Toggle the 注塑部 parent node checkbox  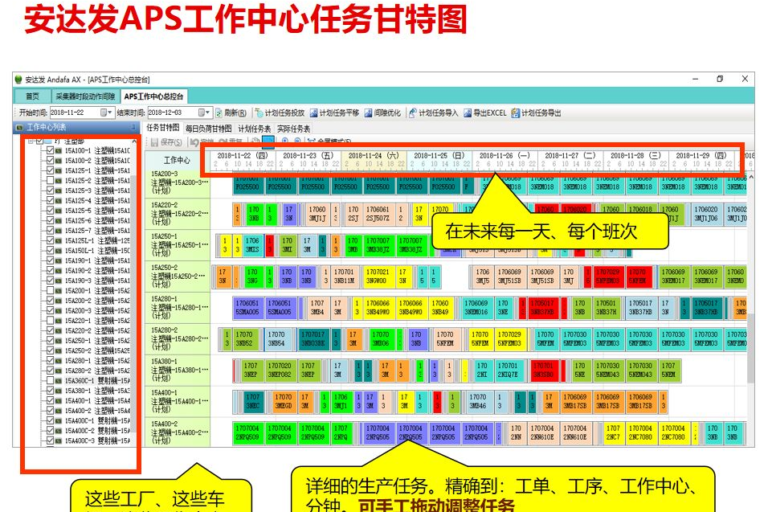click(40, 141)
